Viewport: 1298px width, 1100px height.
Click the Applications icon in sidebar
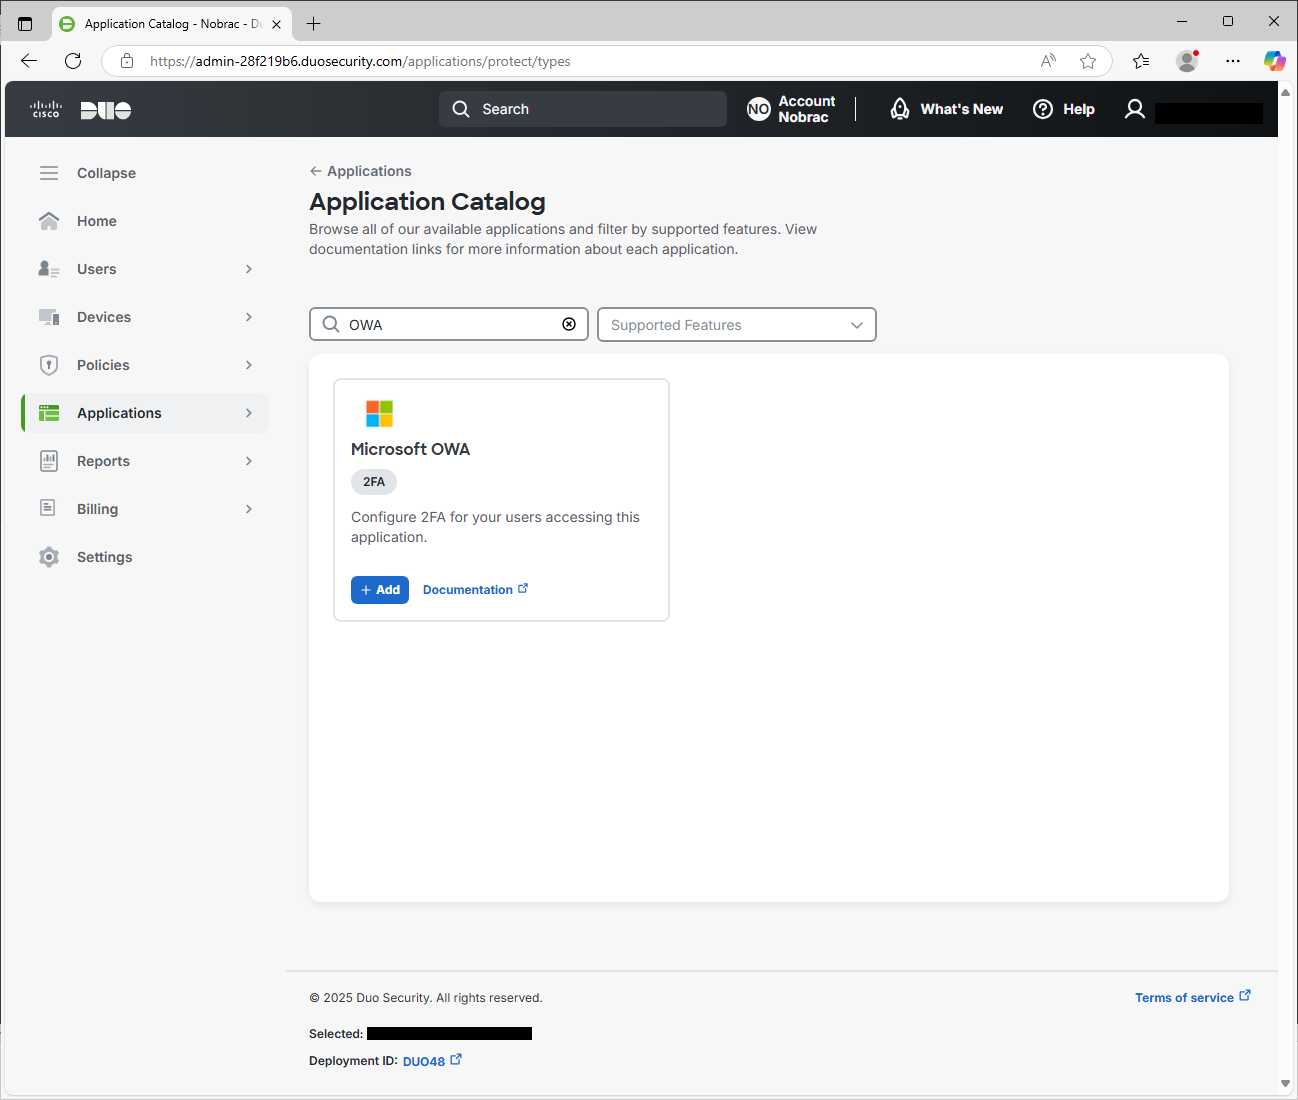click(x=49, y=413)
